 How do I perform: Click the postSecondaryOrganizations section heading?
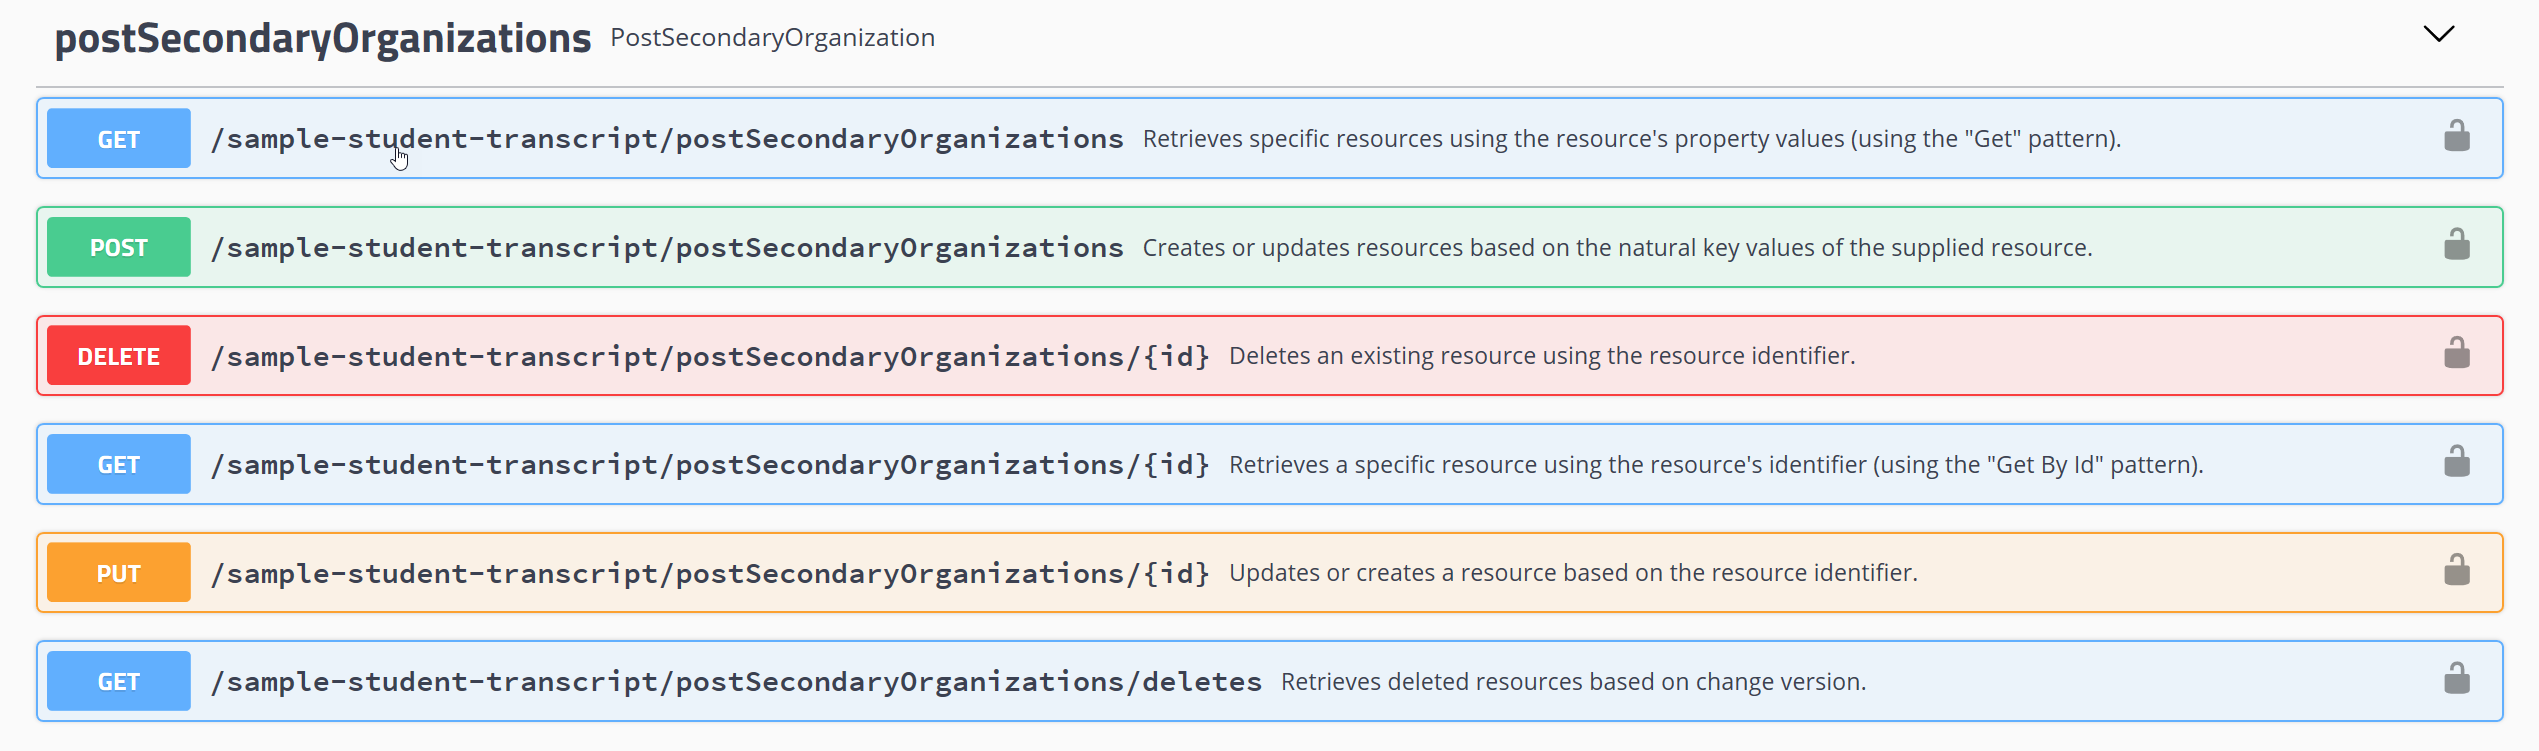click(x=323, y=38)
